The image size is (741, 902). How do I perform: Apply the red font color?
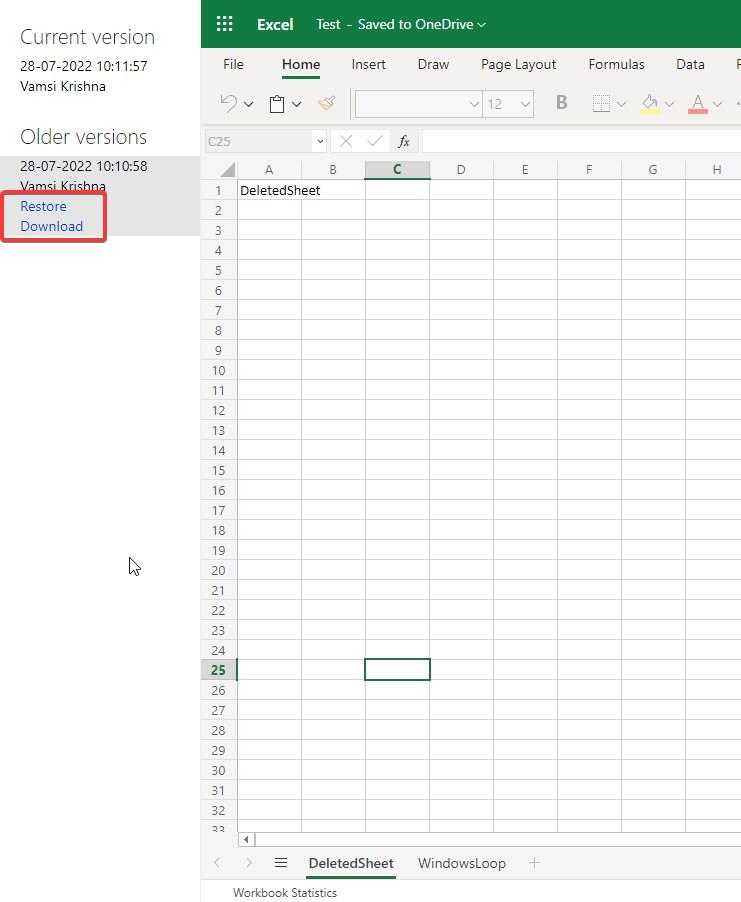(698, 103)
